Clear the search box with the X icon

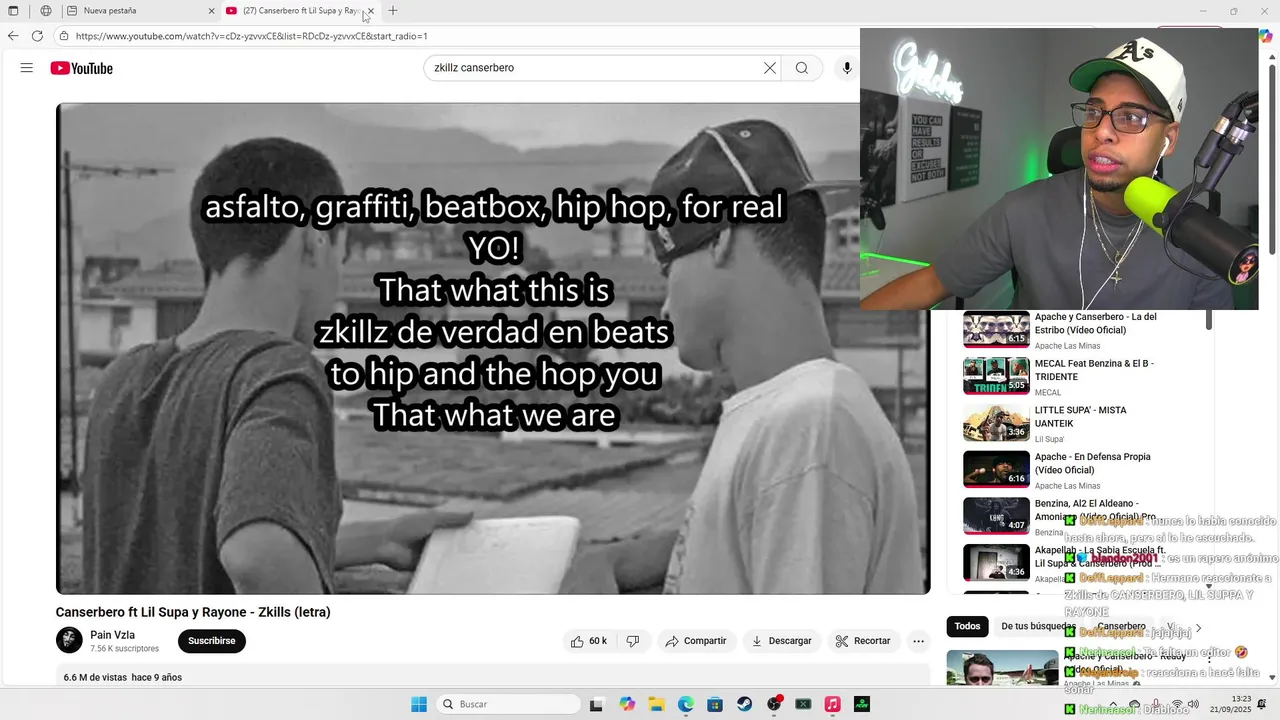pos(769,68)
